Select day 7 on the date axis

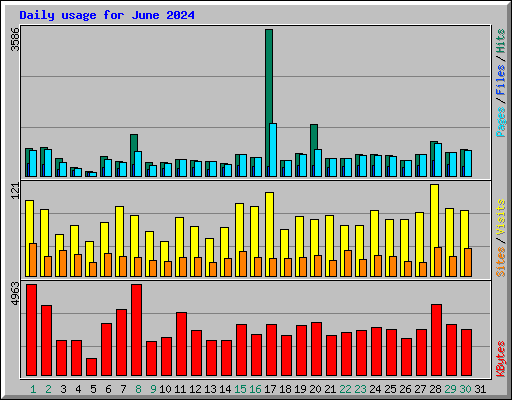(x=123, y=389)
